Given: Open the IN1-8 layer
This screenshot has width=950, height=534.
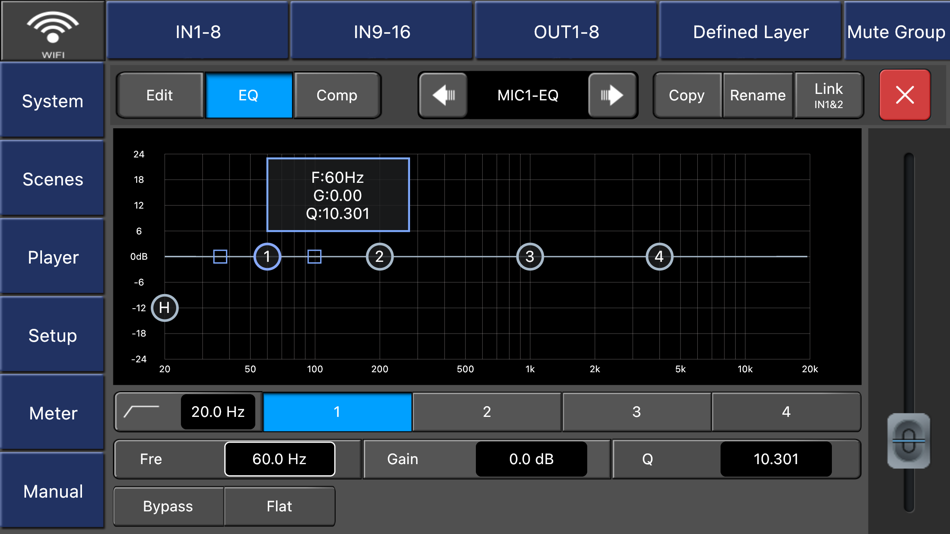Looking at the screenshot, I should [x=198, y=32].
